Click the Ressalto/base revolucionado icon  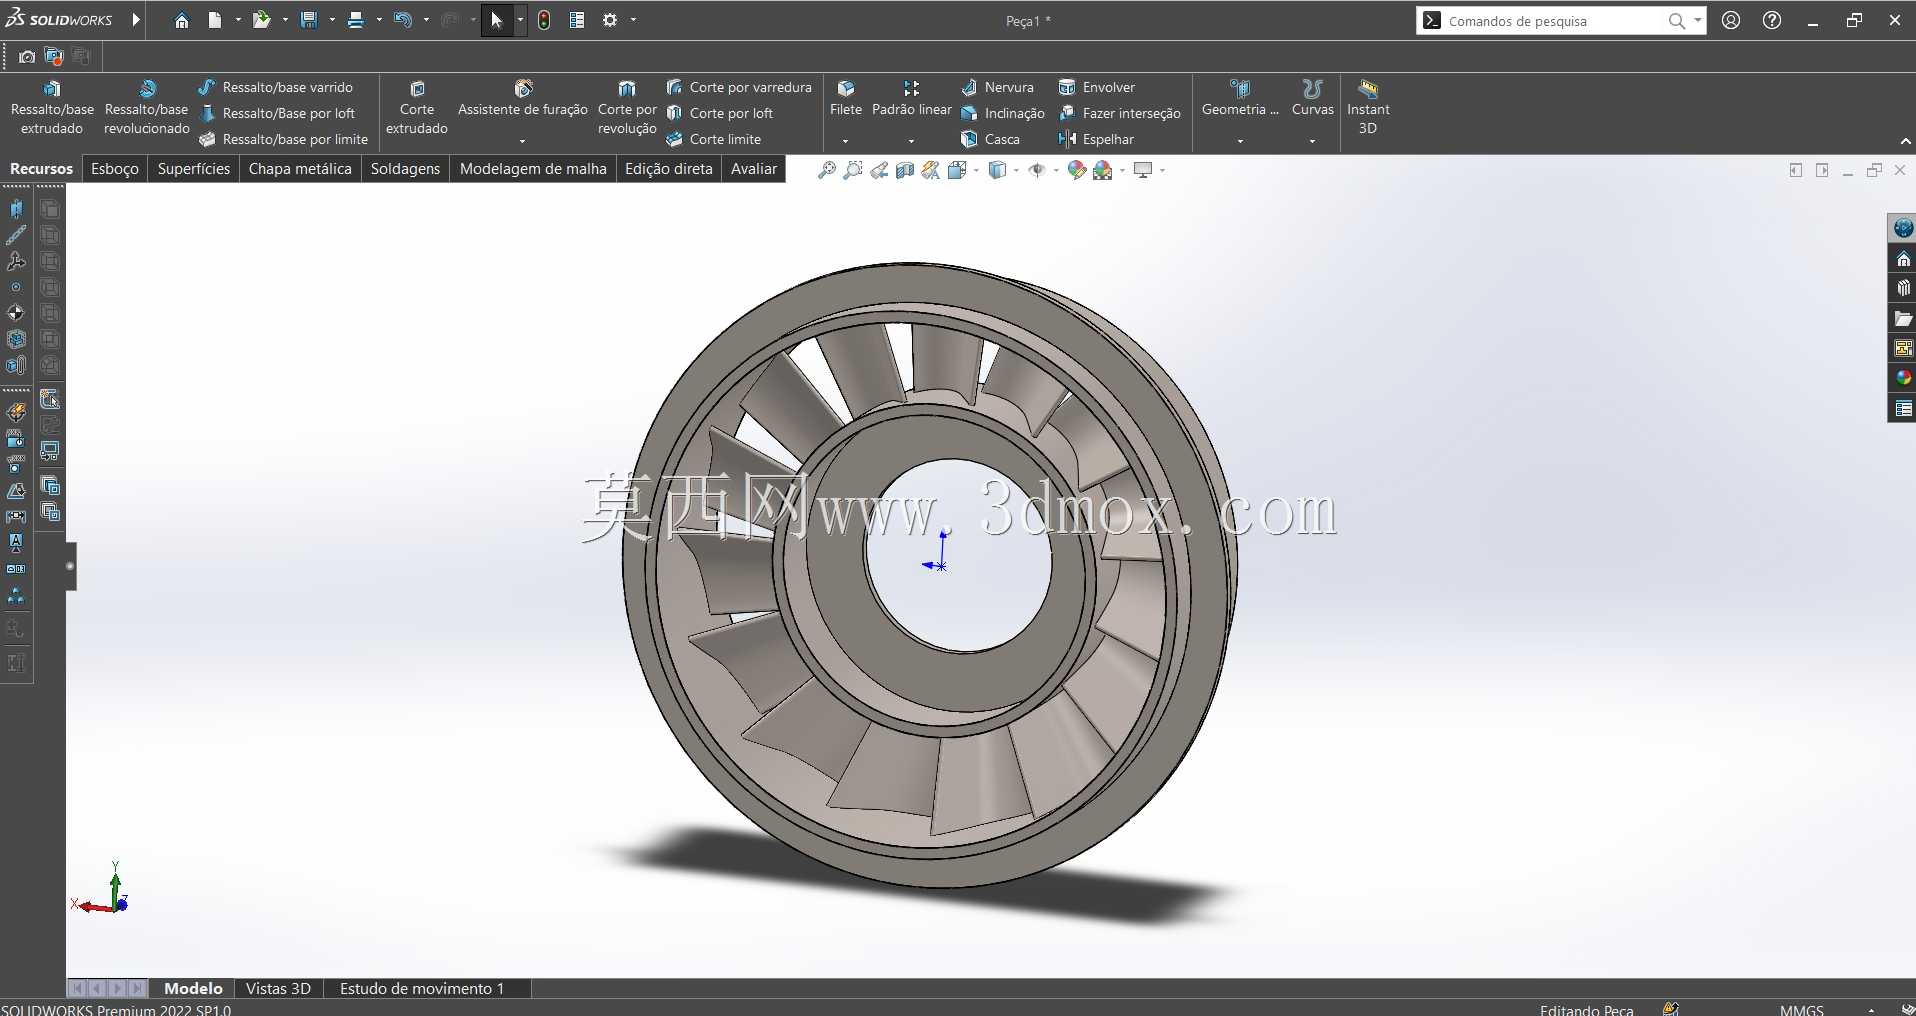147,89
